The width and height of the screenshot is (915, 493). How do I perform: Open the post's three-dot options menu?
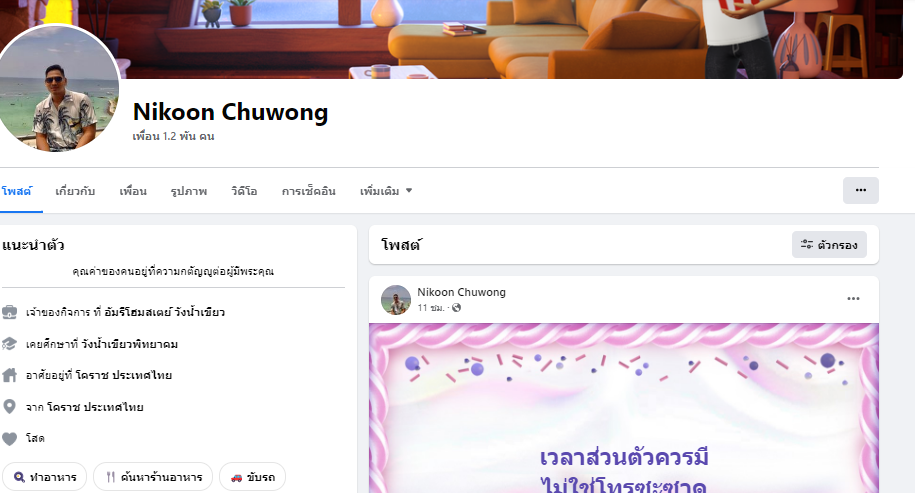(853, 299)
